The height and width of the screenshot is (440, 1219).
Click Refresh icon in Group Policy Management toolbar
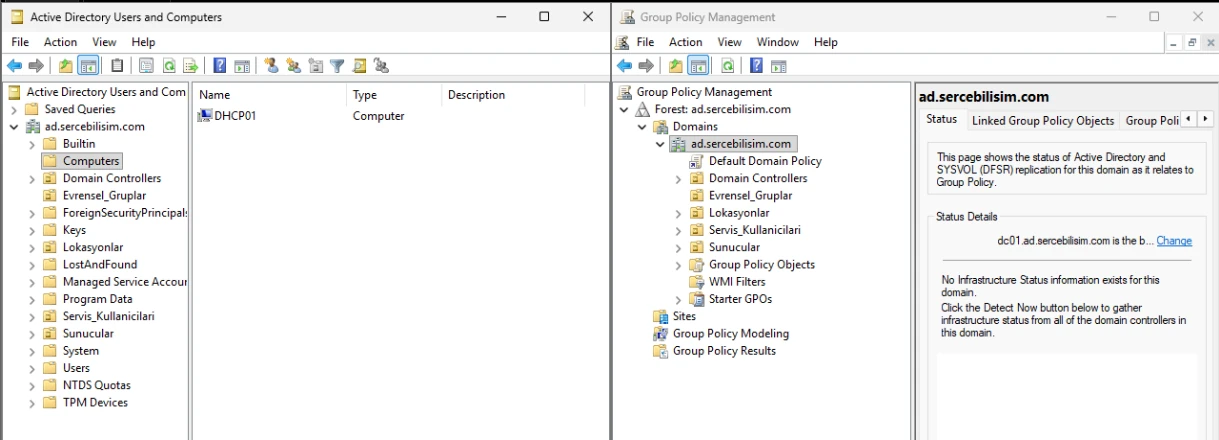pos(727,66)
